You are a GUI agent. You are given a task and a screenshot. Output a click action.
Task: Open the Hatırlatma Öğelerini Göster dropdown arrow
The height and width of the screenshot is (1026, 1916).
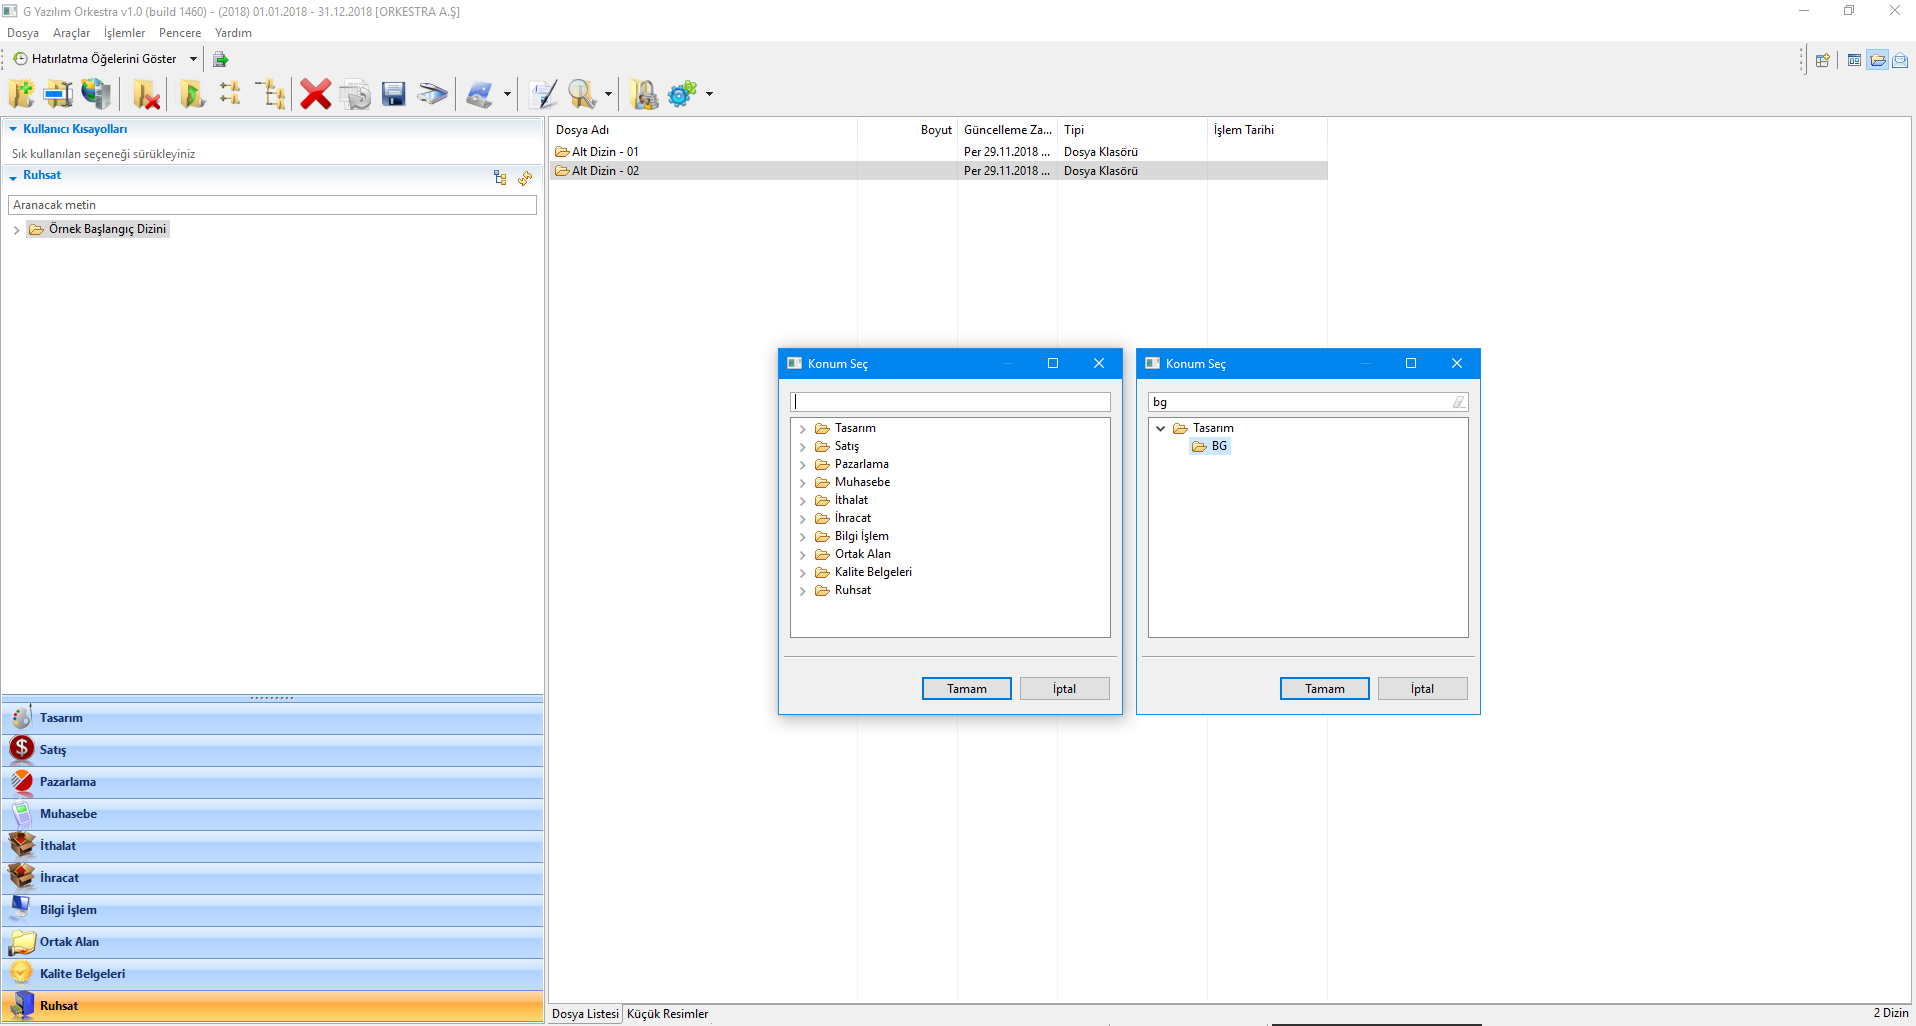193,59
